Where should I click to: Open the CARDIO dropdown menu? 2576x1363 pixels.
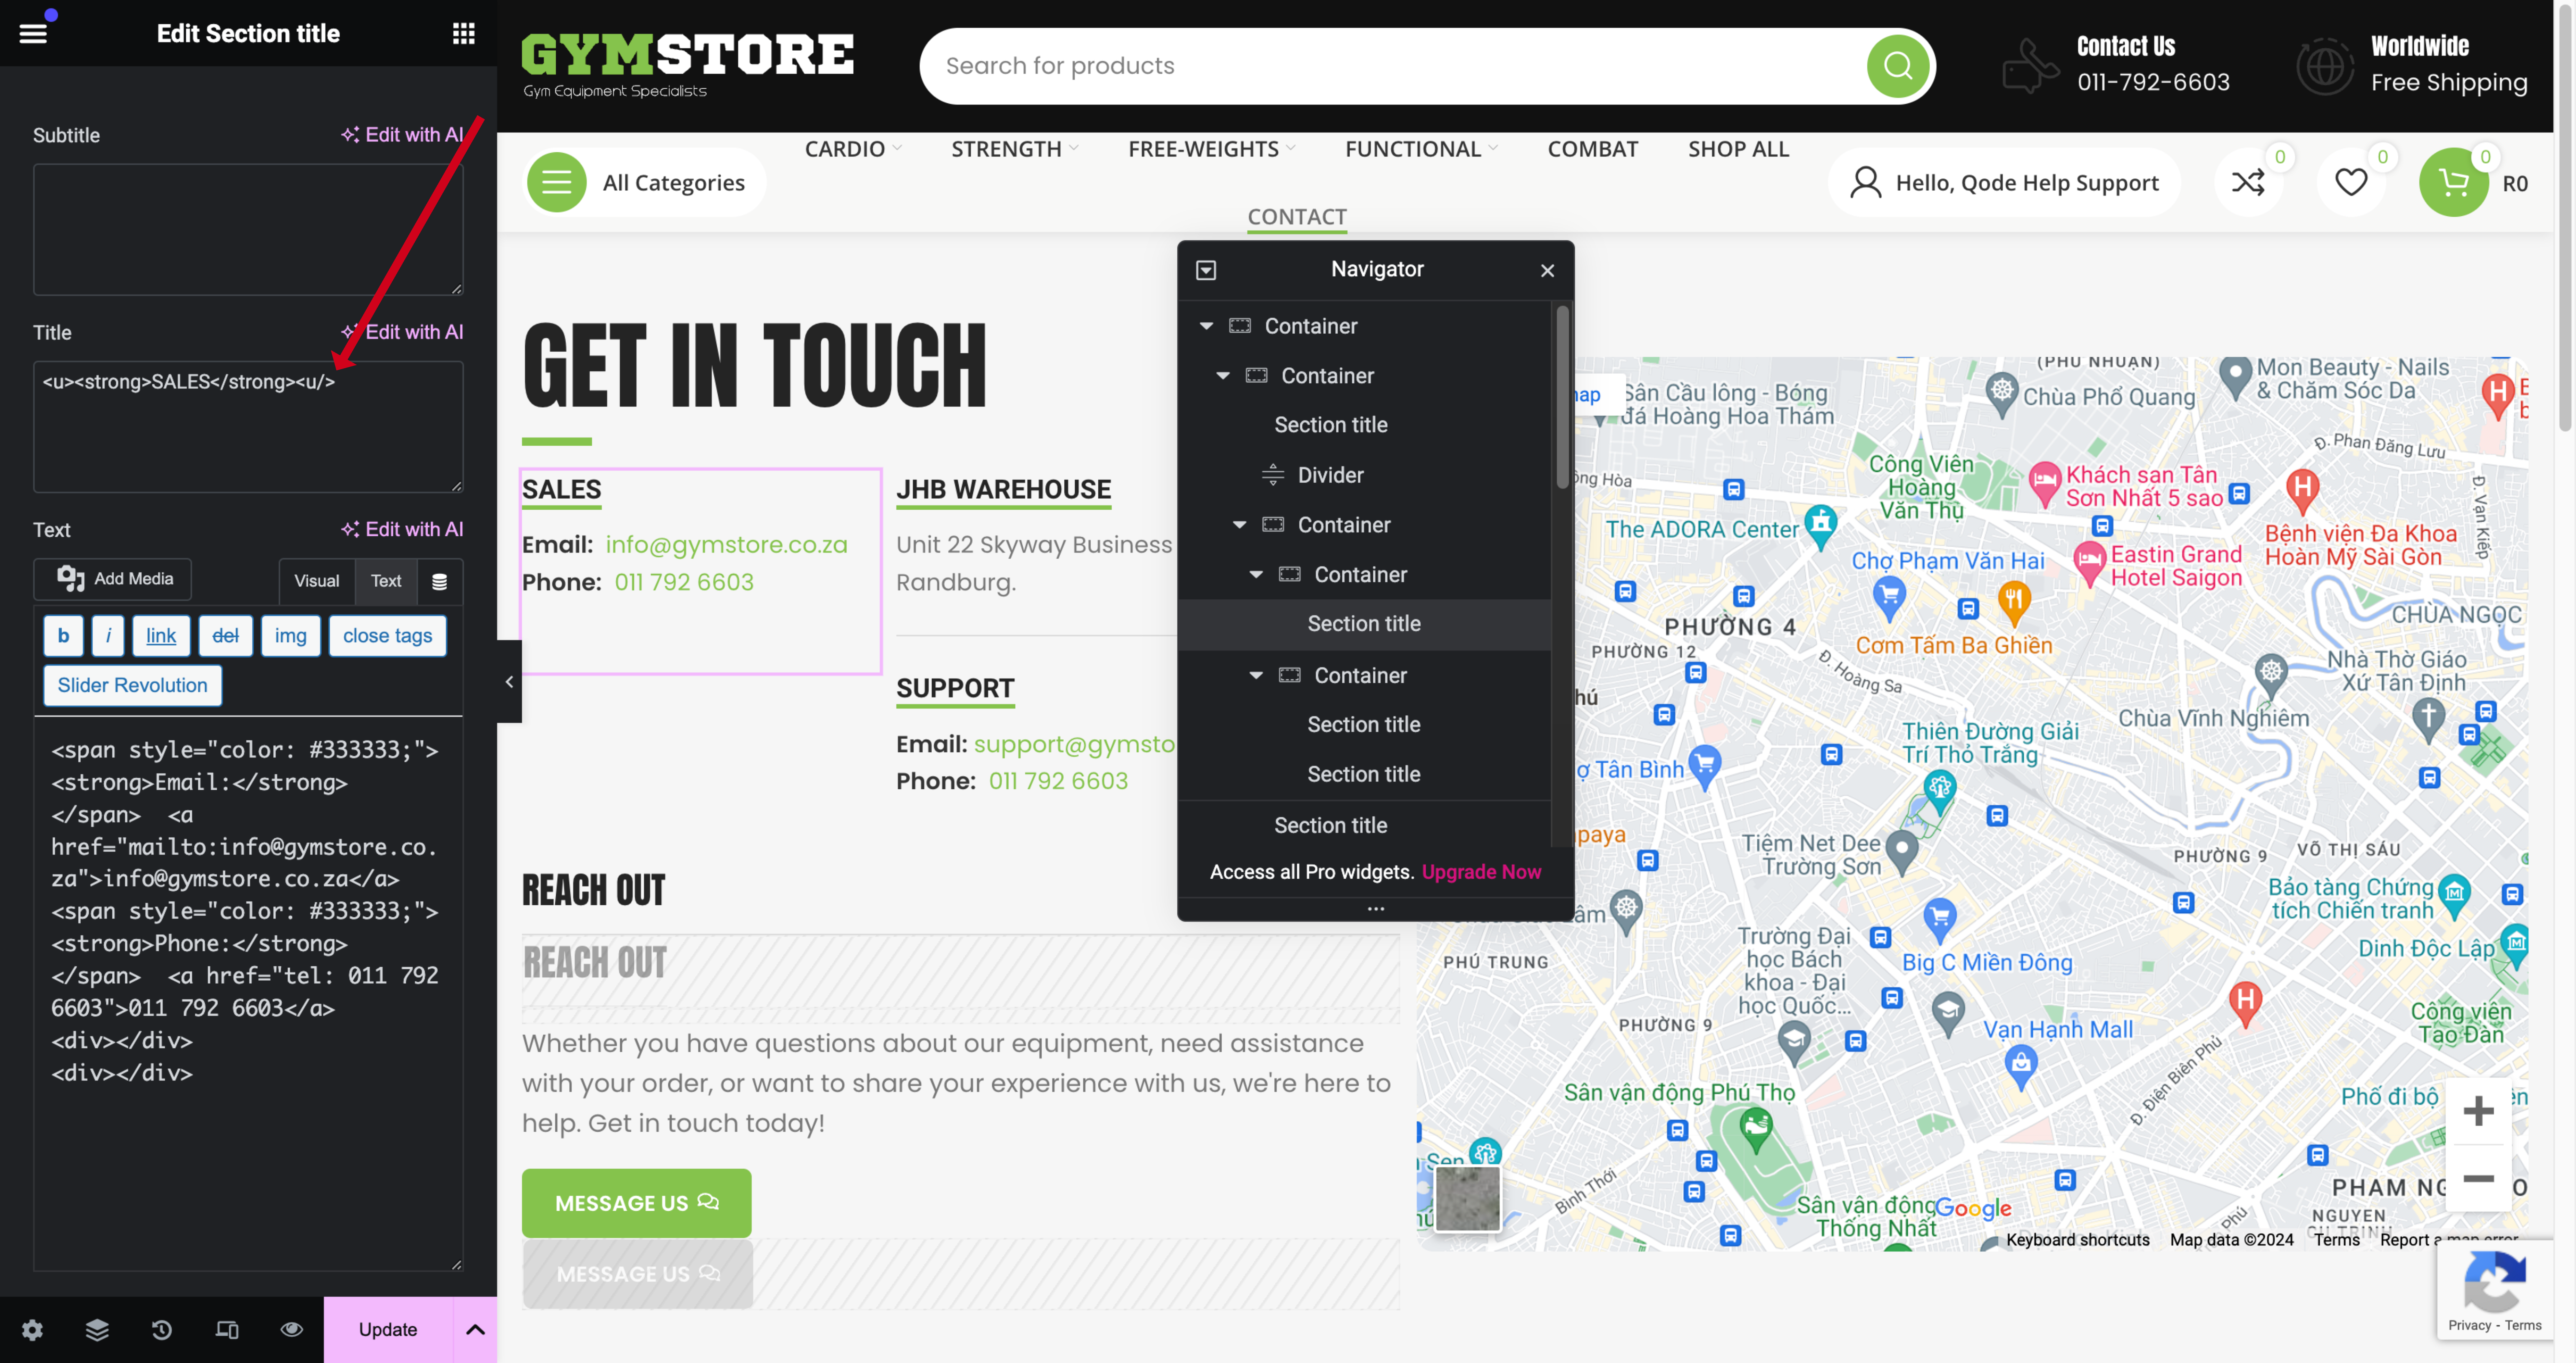pos(853,149)
